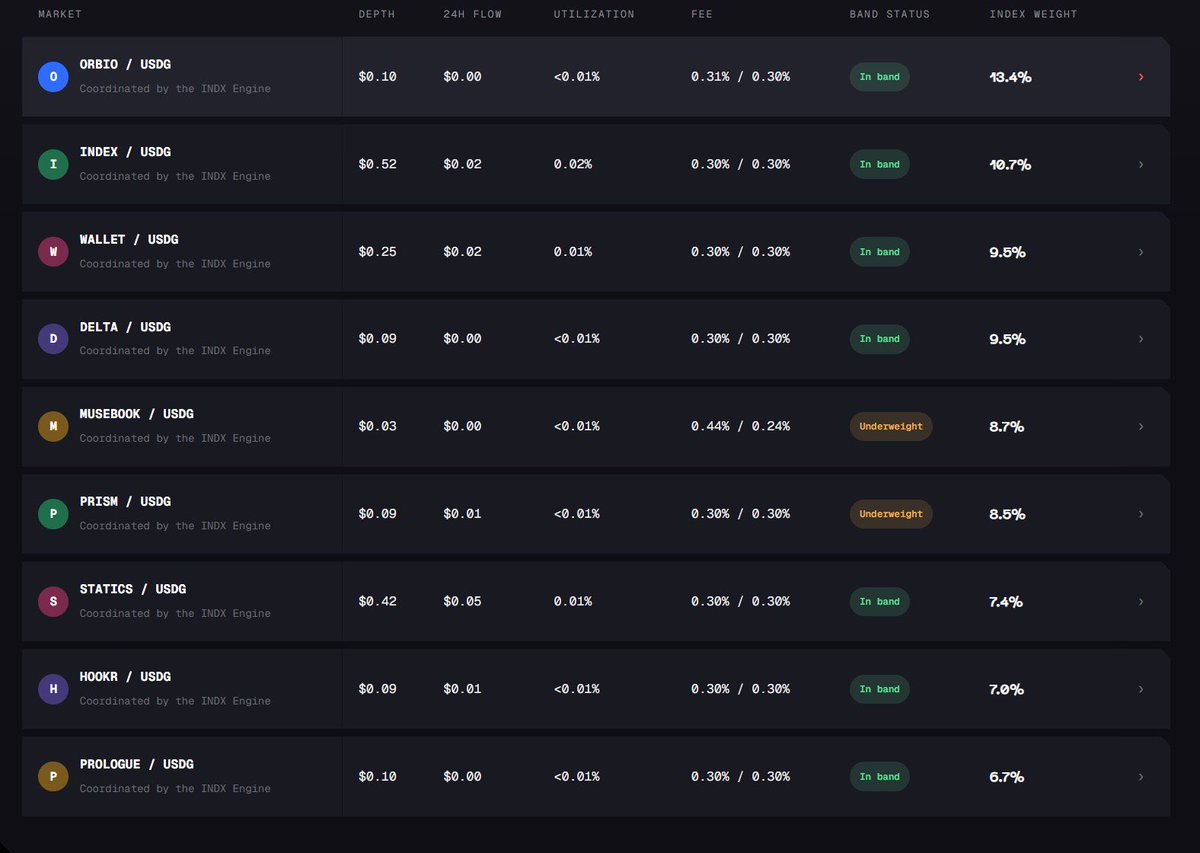Click the 8.5% index weight value
The image size is (1200, 853).
click(1007, 514)
